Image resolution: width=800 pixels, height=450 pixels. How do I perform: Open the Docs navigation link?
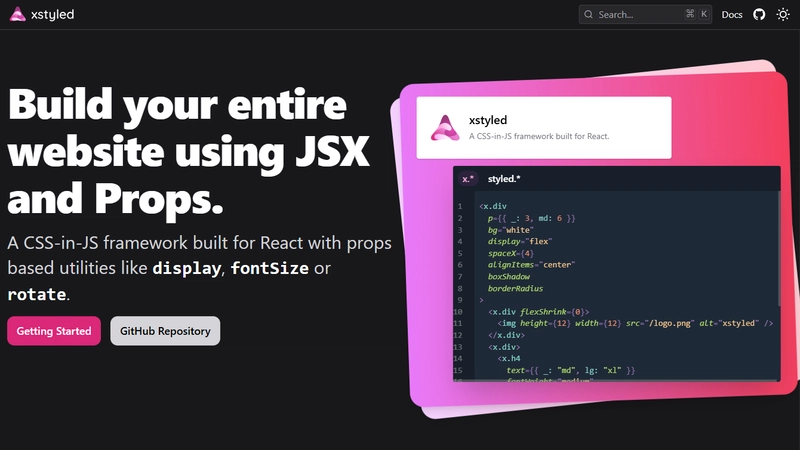(732, 14)
